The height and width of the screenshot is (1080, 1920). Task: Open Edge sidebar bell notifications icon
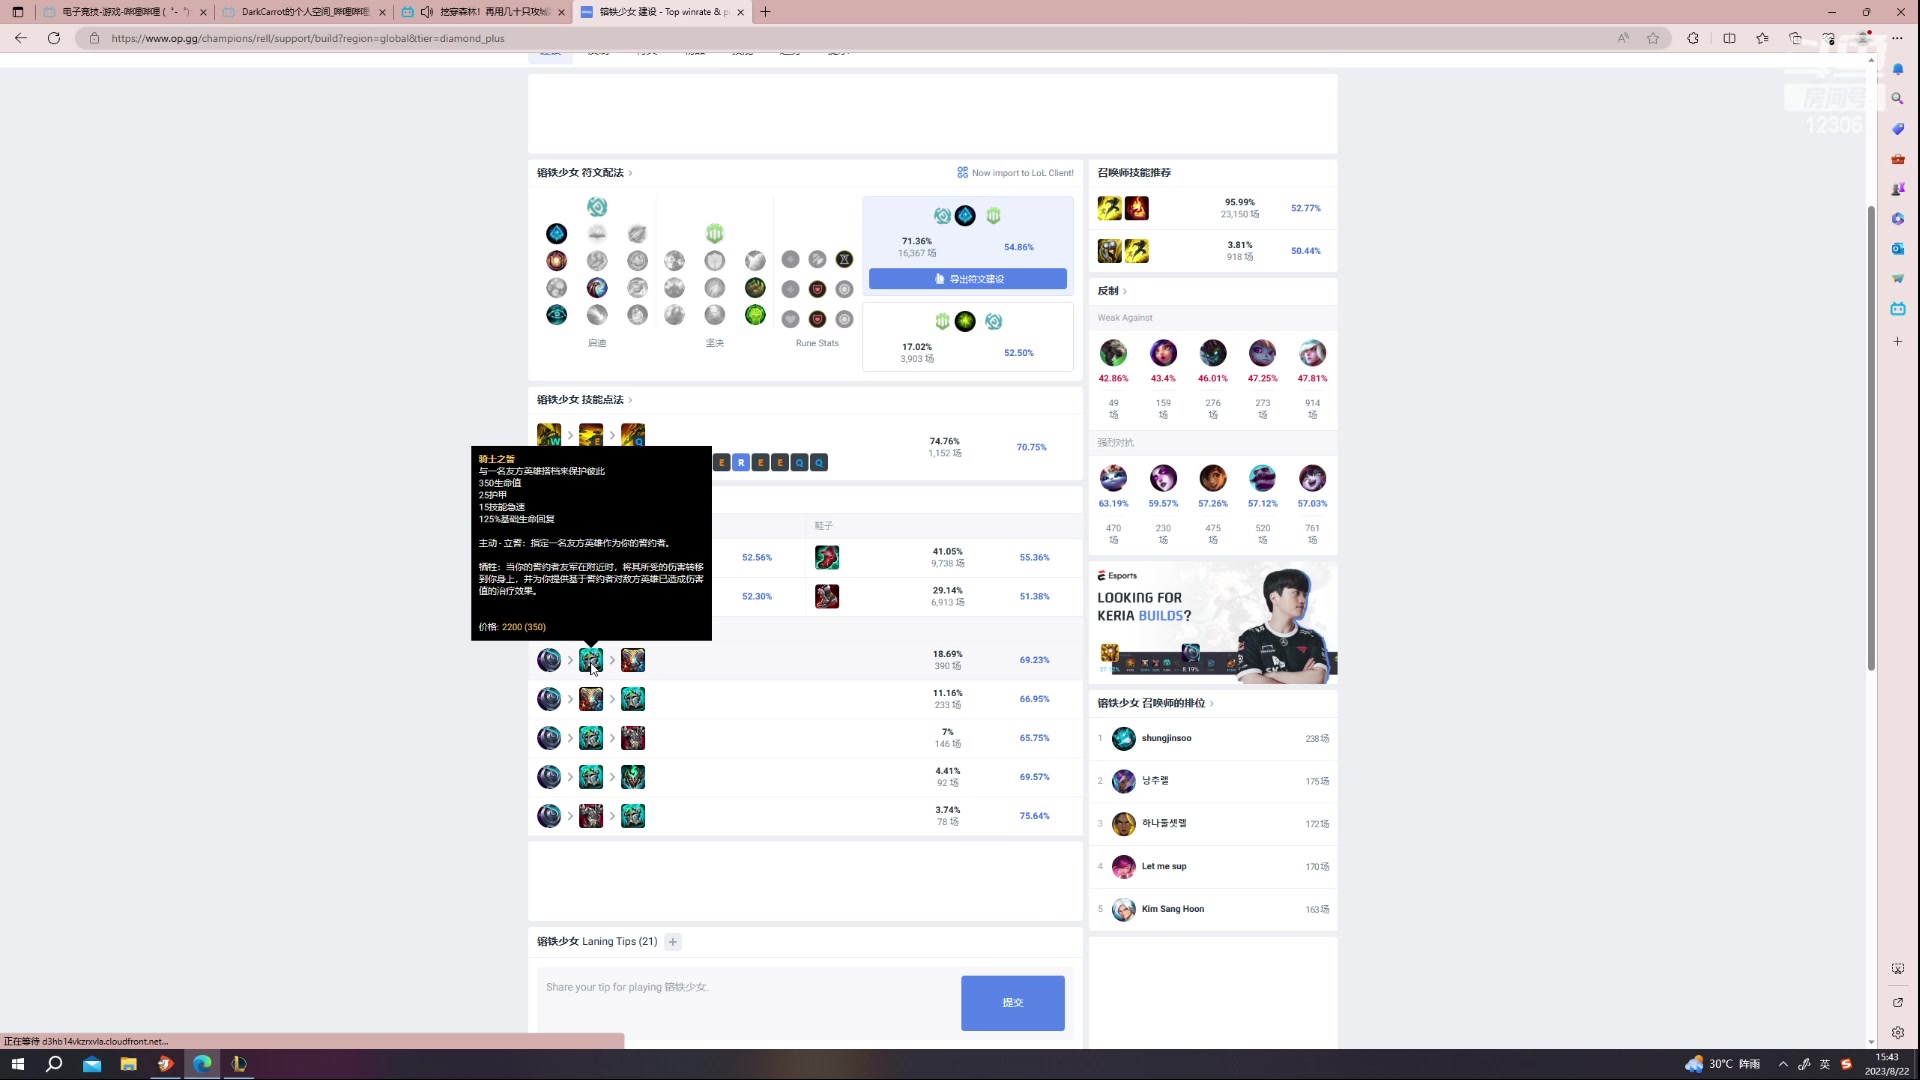pos(1898,70)
